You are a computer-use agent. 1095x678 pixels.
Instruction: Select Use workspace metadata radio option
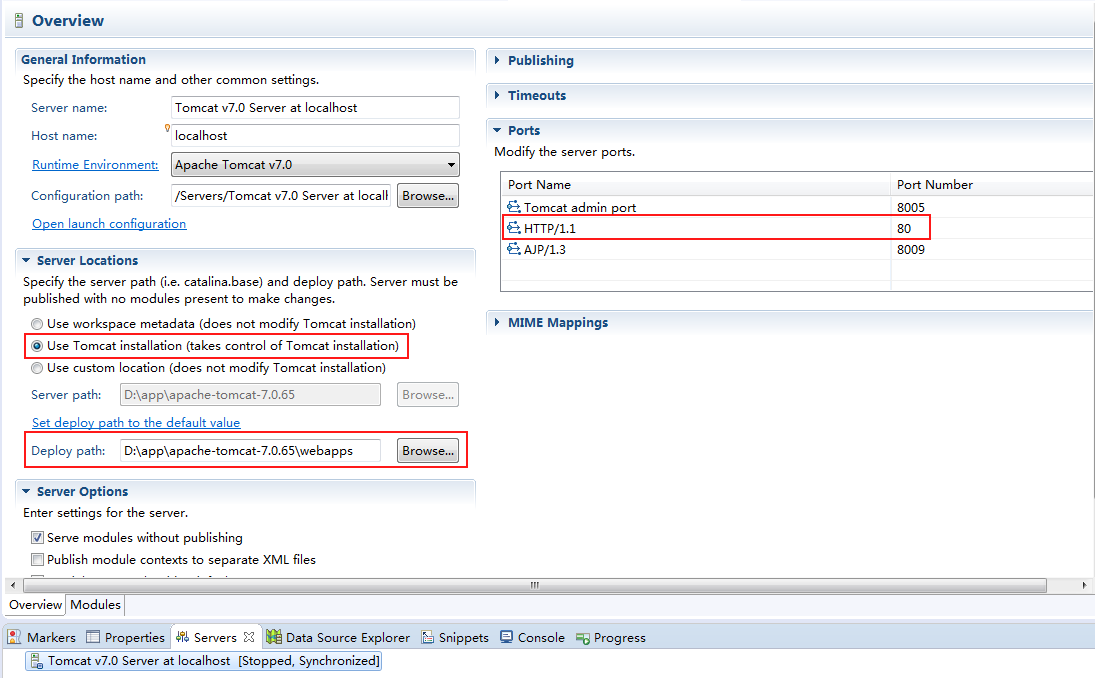pos(37,324)
